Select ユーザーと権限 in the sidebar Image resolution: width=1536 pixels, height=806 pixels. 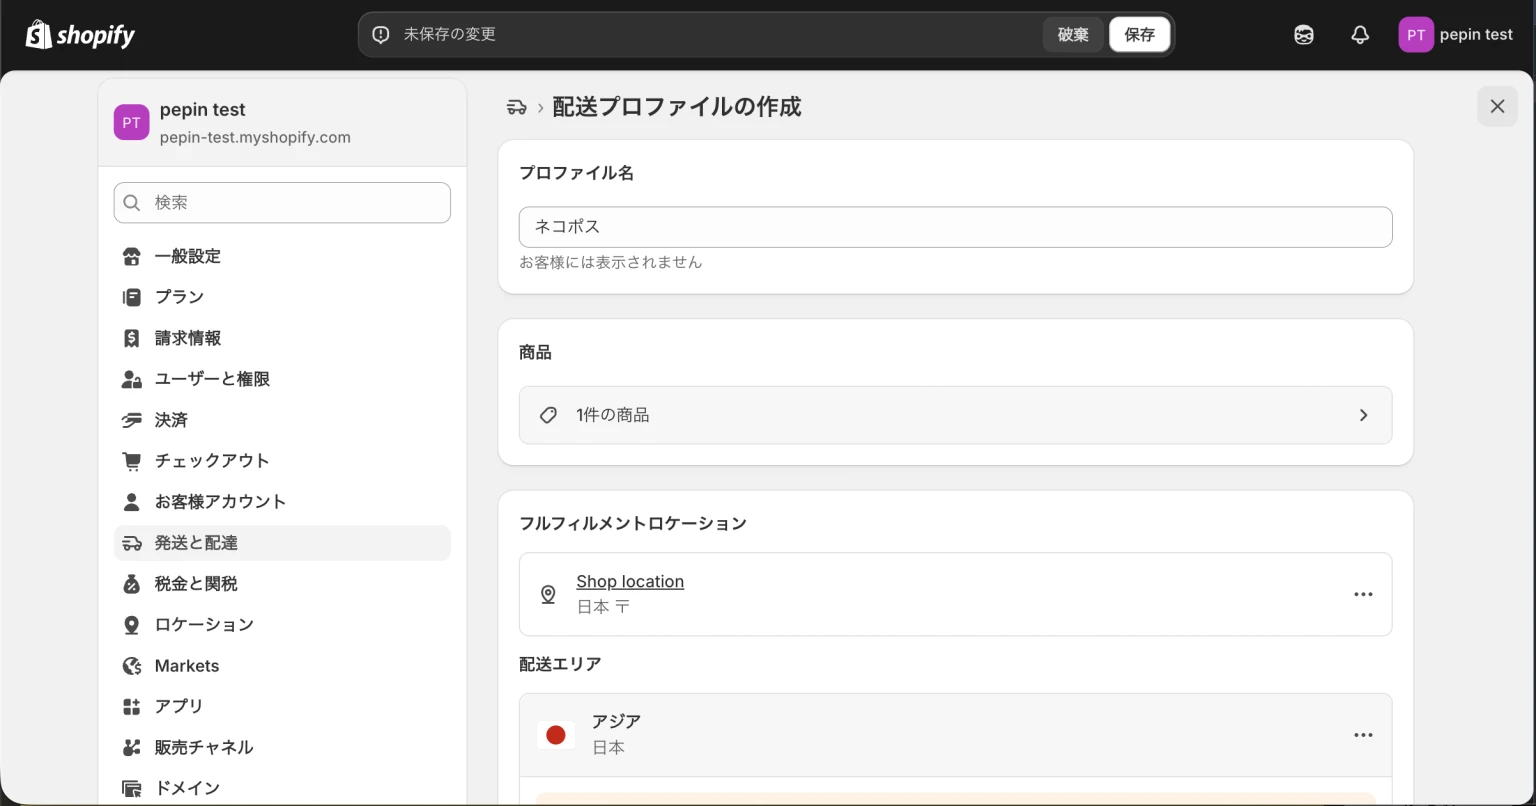(x=212, y=379)
